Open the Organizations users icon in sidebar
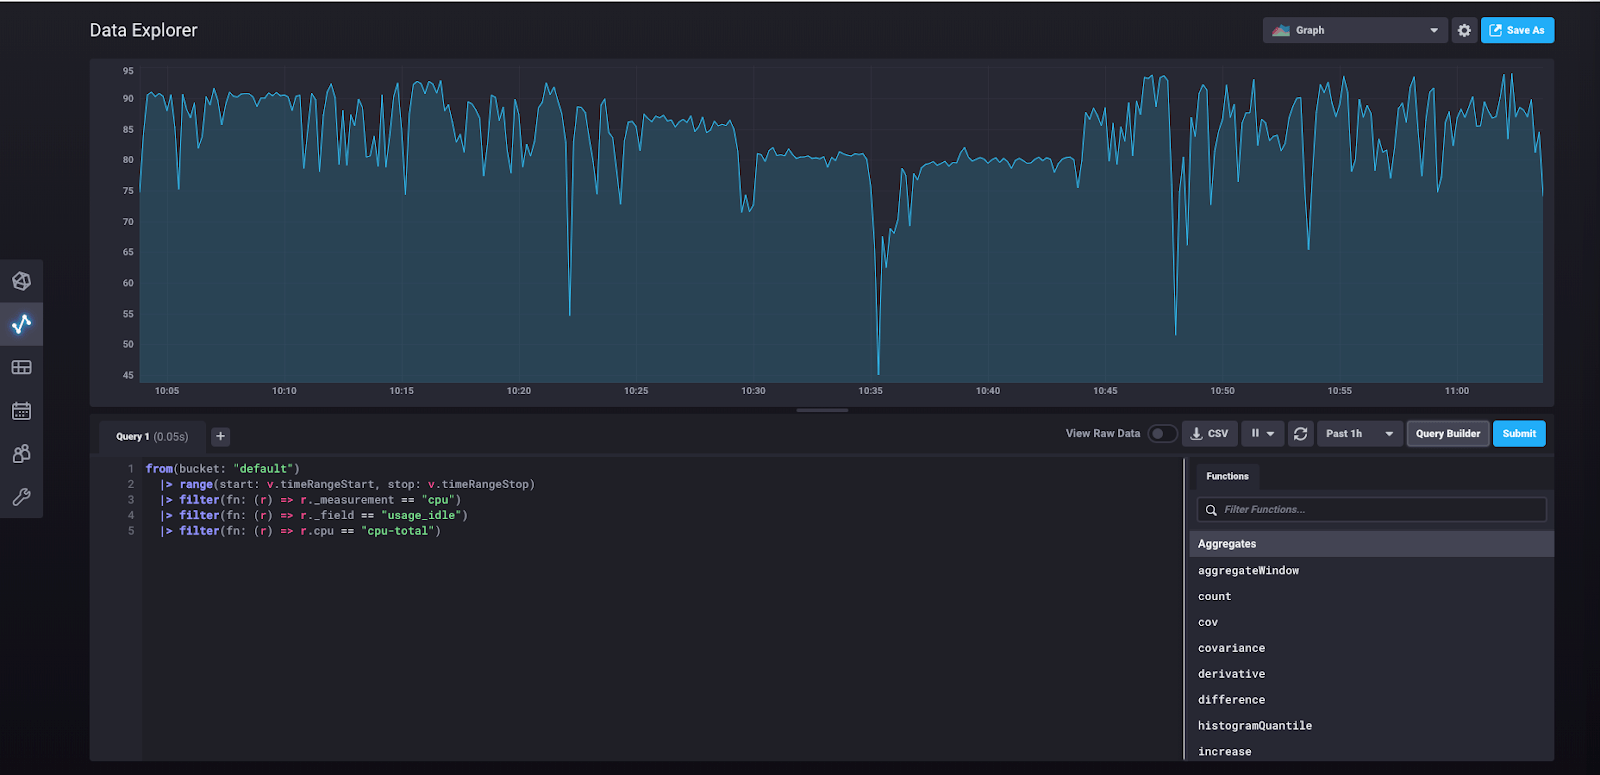 pyautogui.click(x=21, y=453)
